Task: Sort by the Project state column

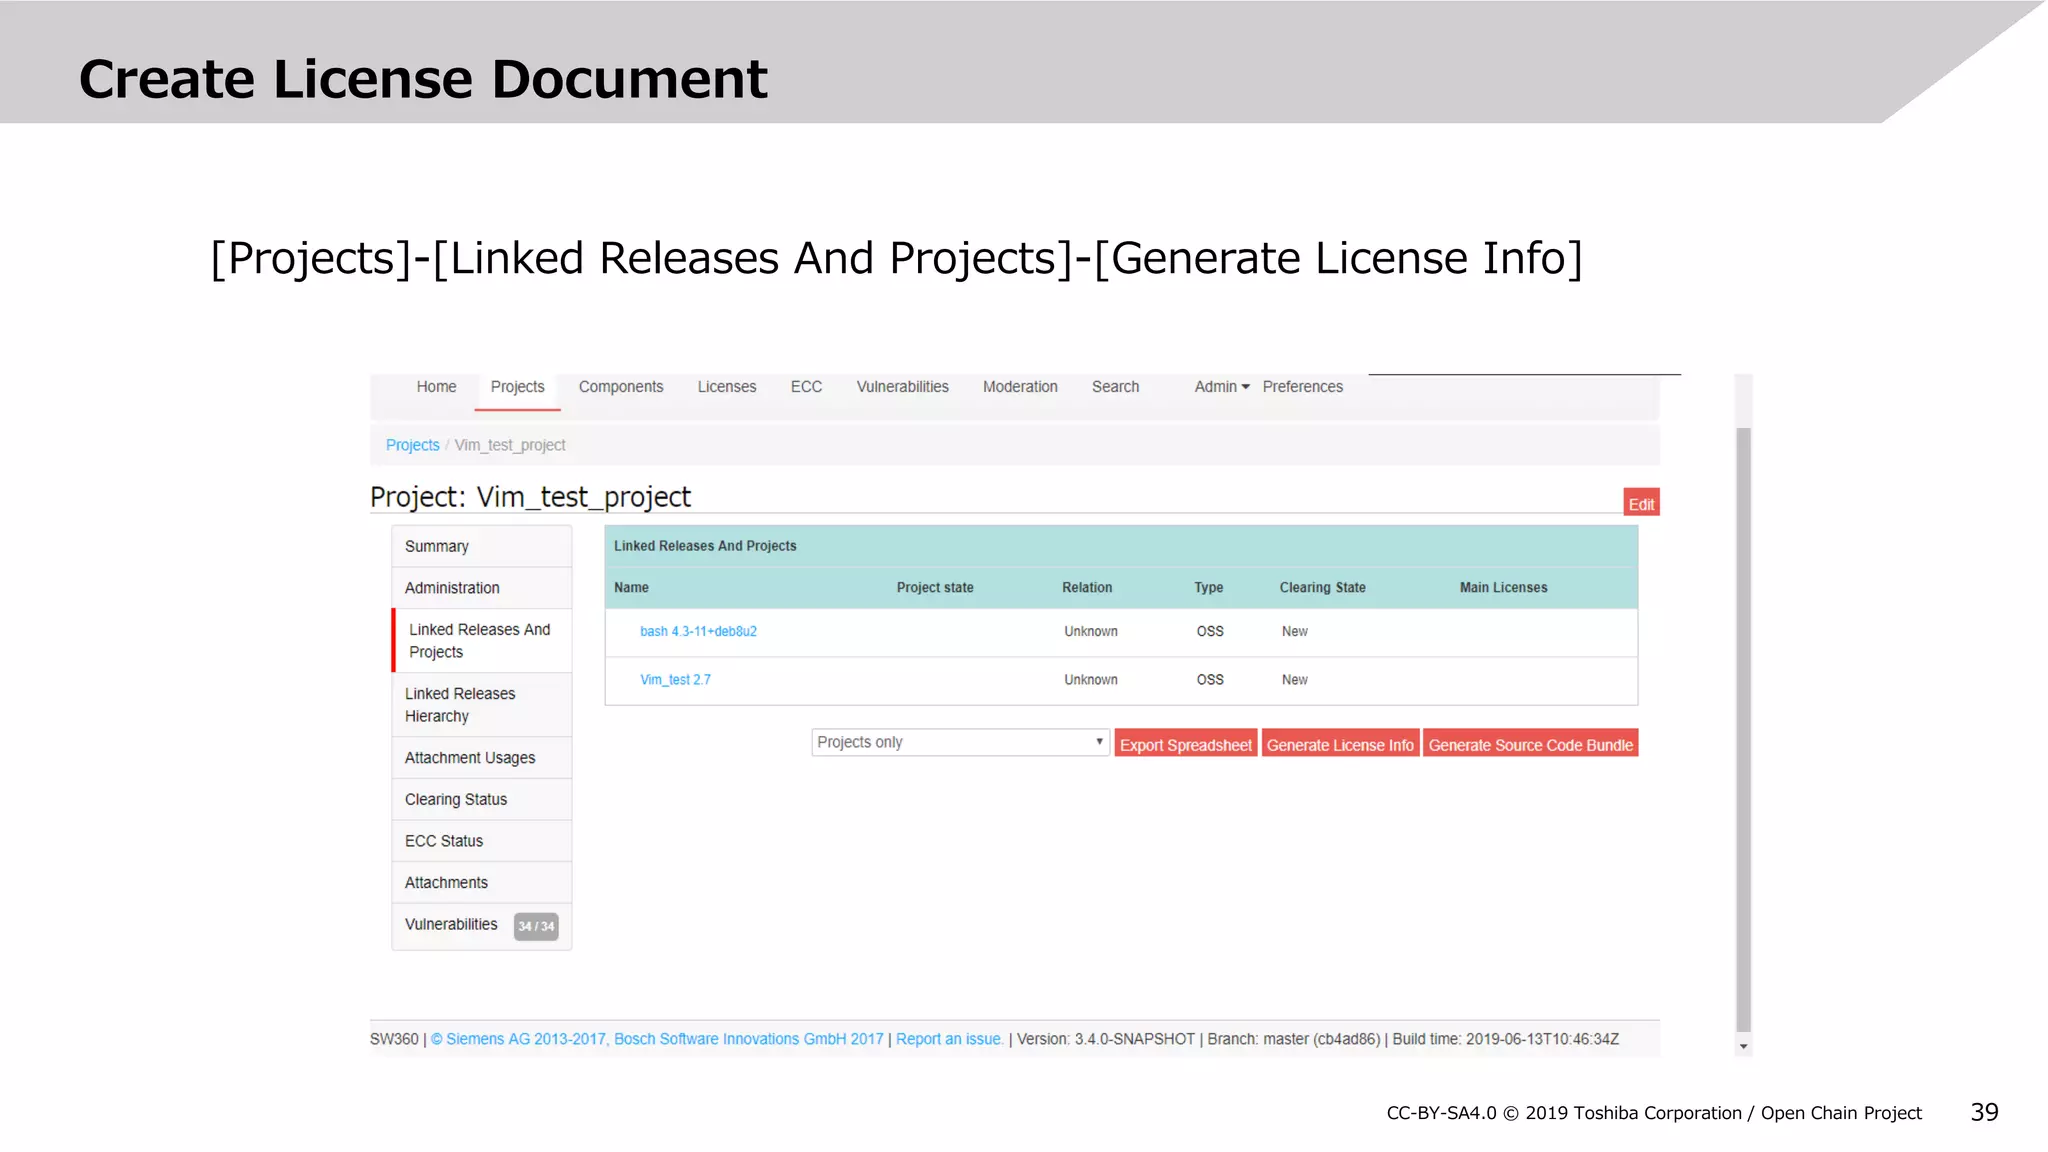Action: (935, 587)
